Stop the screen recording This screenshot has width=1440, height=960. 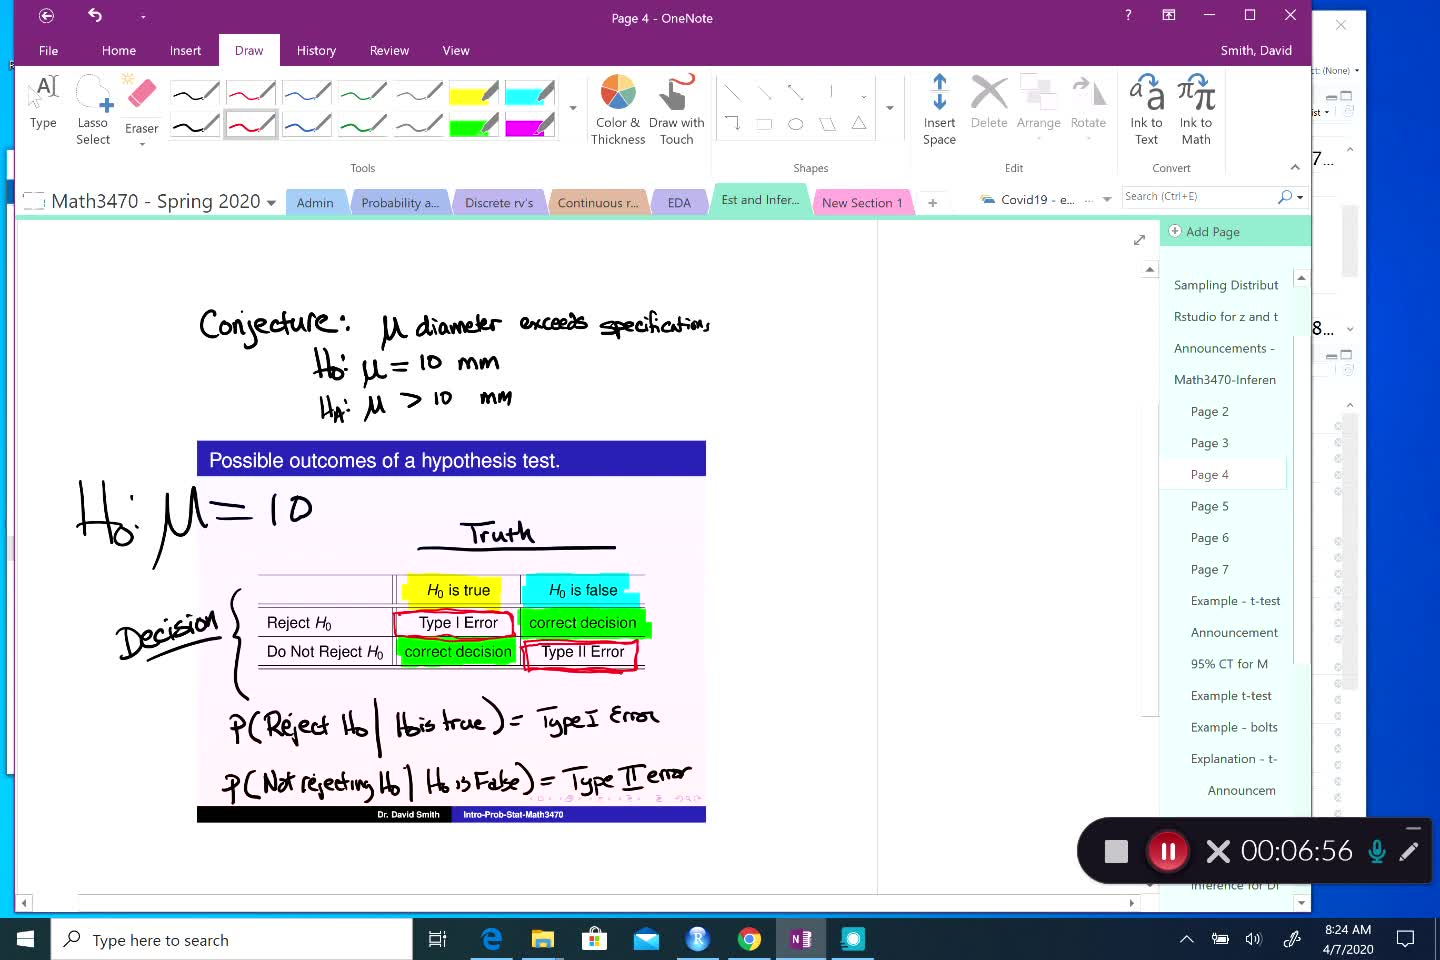click(1116, 851)
